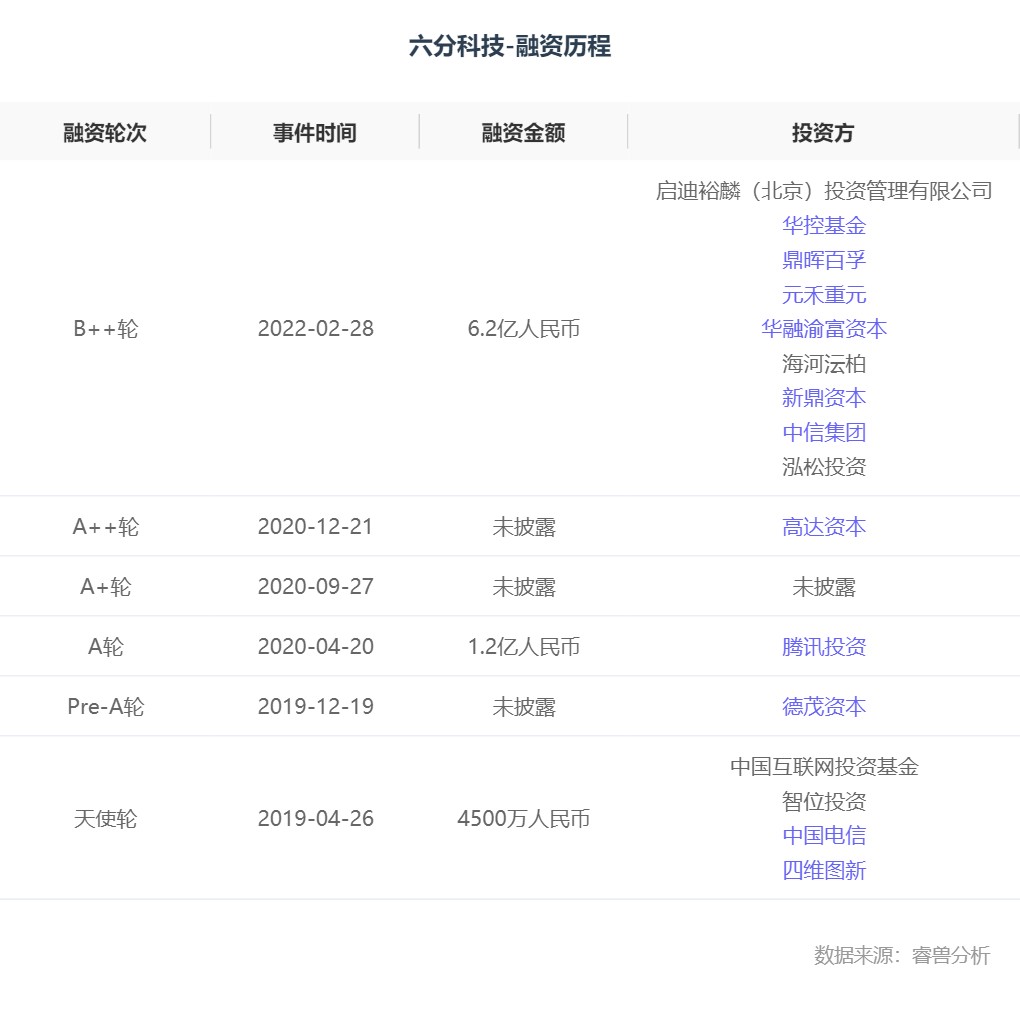Click the date 2019-12-19
Screen dimensions: 1020x1009
coord(315,706)
